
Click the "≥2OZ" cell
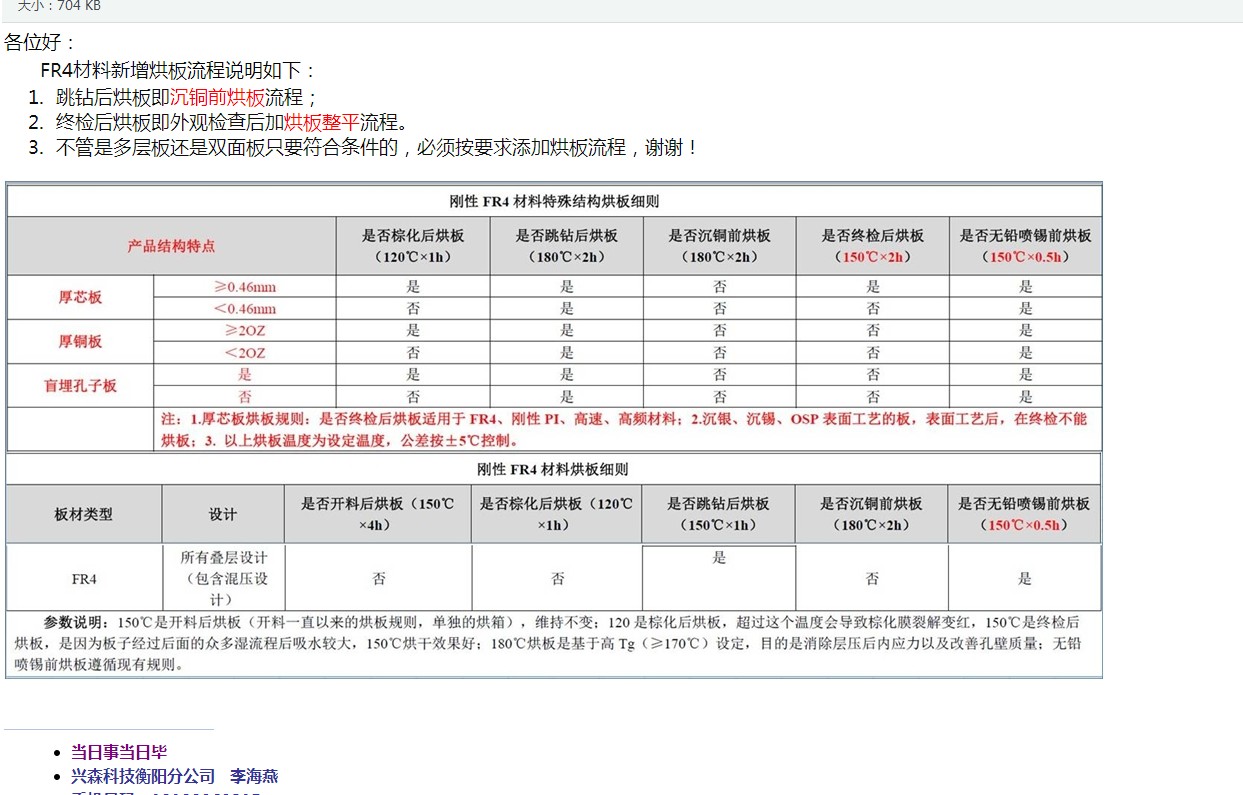(x=245, y=331)
